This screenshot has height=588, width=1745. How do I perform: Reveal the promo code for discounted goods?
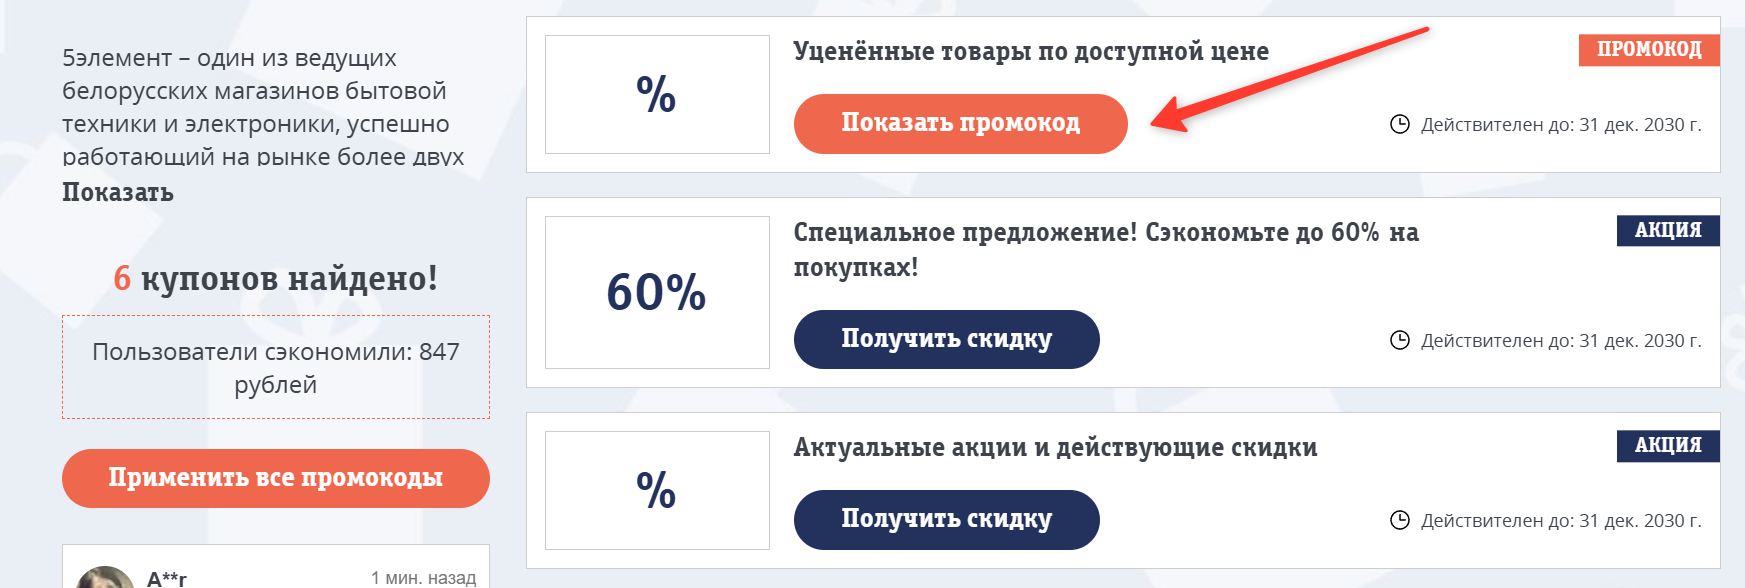tap(959, 124)
